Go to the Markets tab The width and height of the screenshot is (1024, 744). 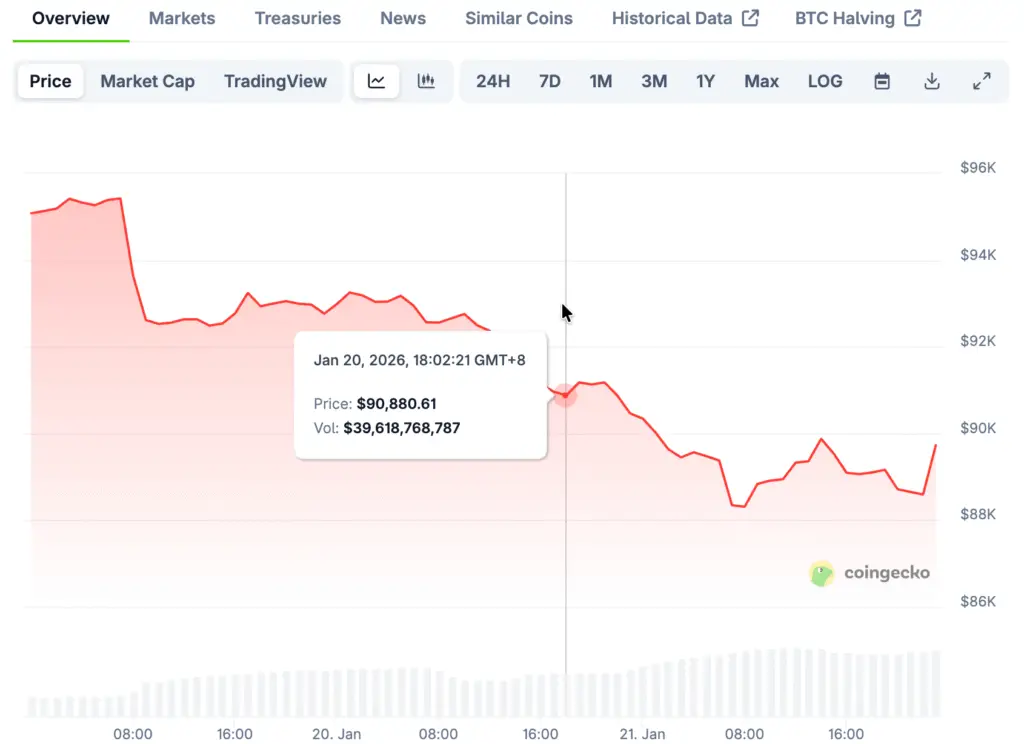click(x=182, y=18)
